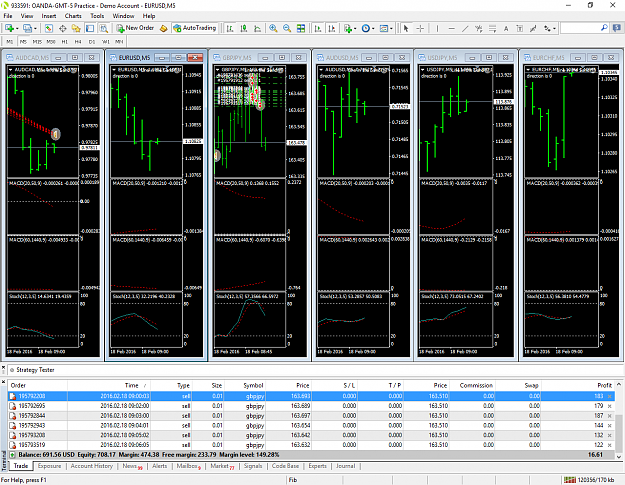Enable Auto Scroll on the chart
The height and width of the screenshot is (485, 625).
click(x=318, y=28)
